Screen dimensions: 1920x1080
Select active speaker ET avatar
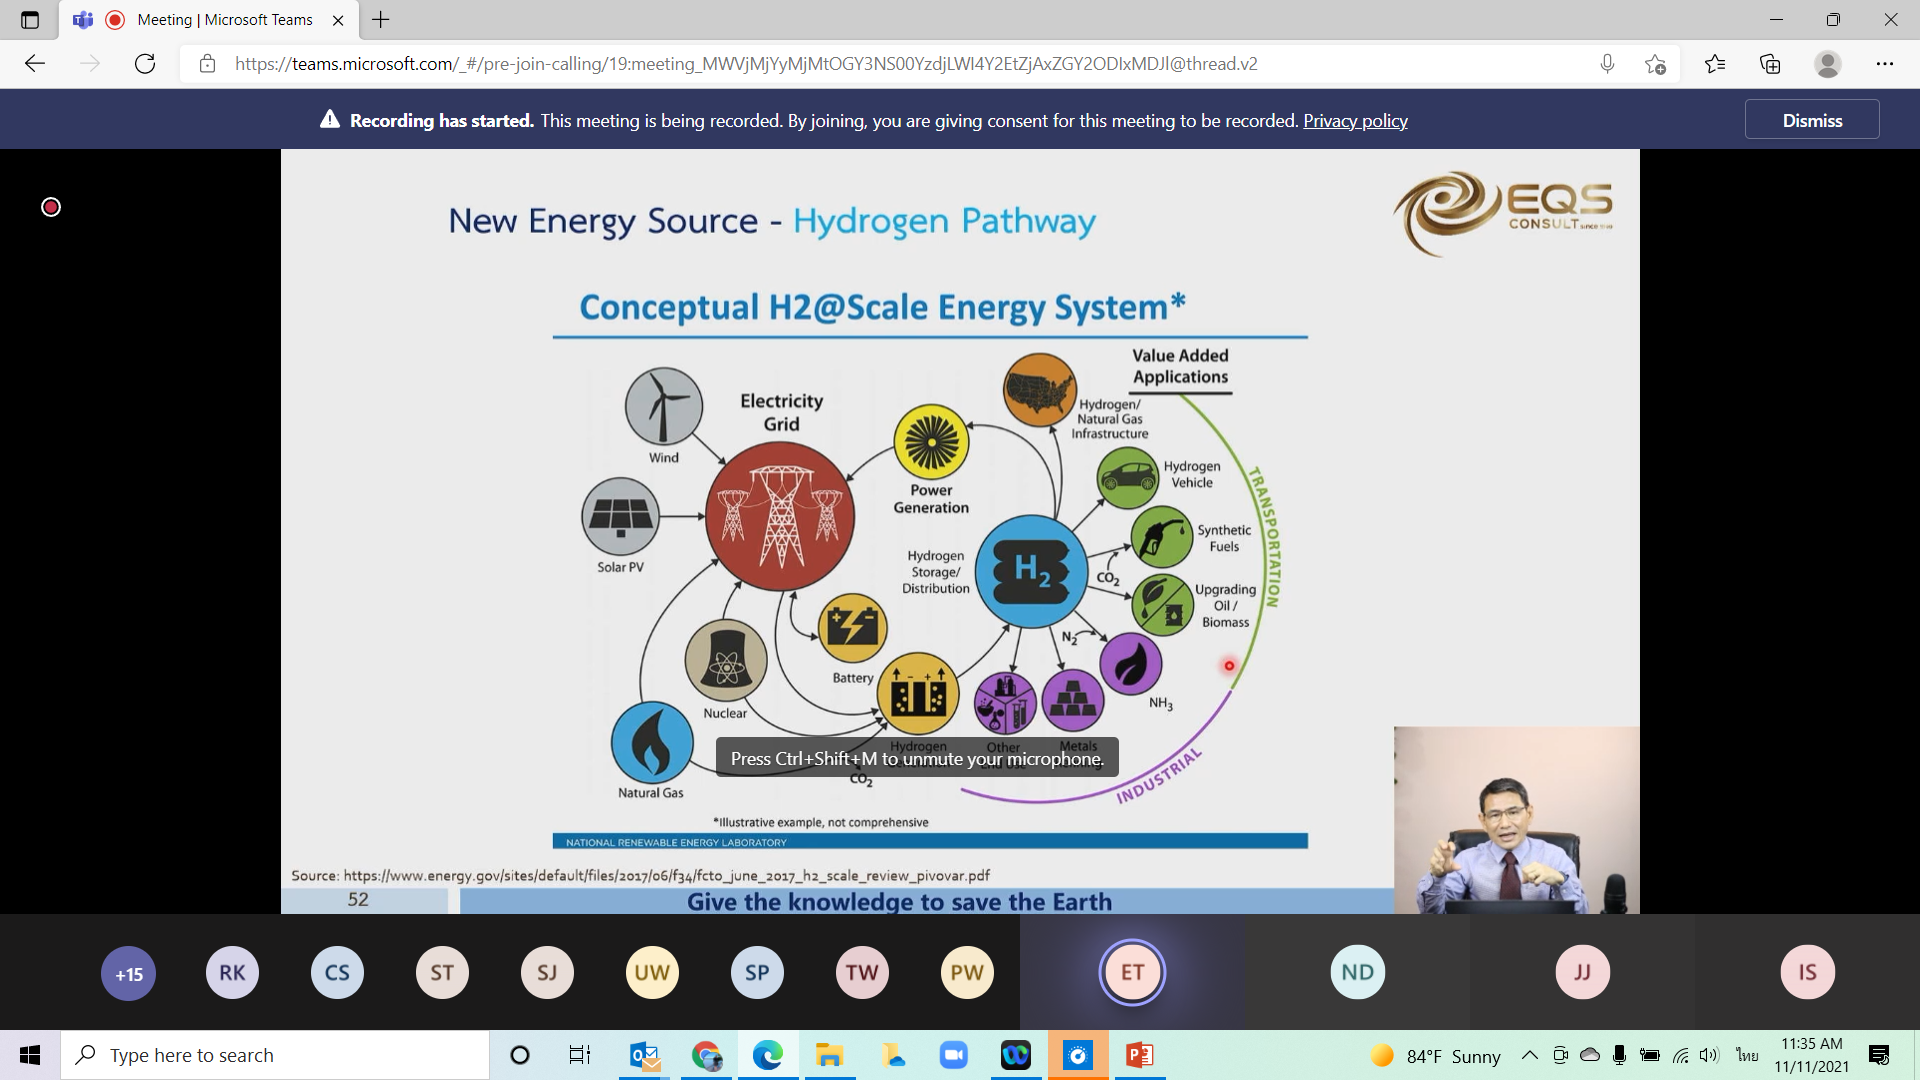pyautogui.click(x=1132, y=972)
